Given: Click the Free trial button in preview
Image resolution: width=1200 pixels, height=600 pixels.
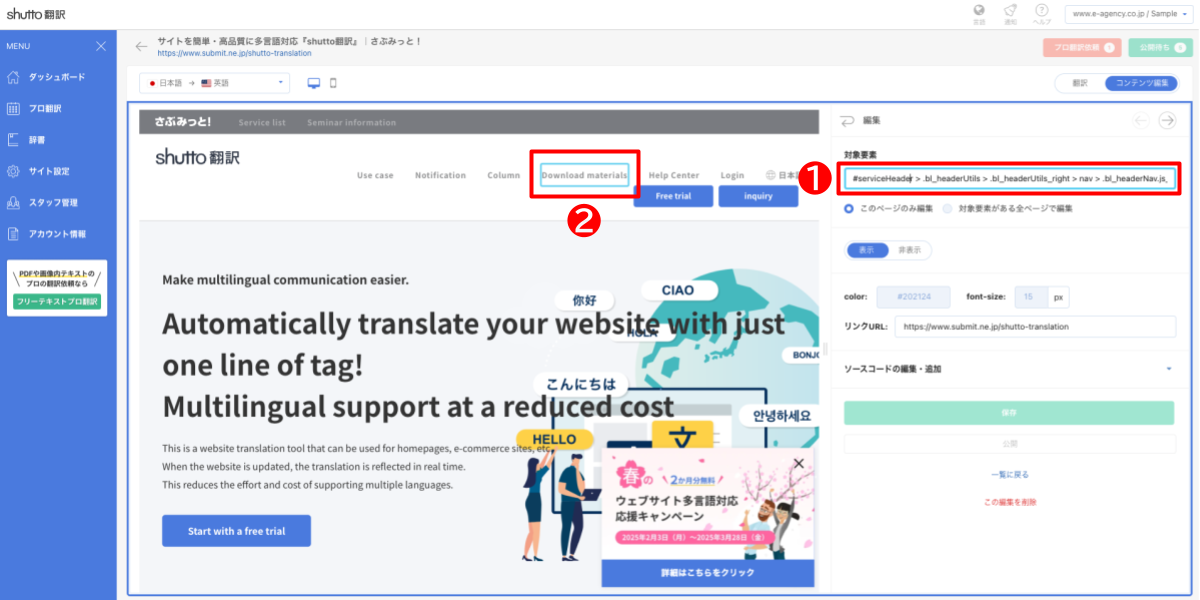Looking at the screenshot, I should click(x=674, y=196).
